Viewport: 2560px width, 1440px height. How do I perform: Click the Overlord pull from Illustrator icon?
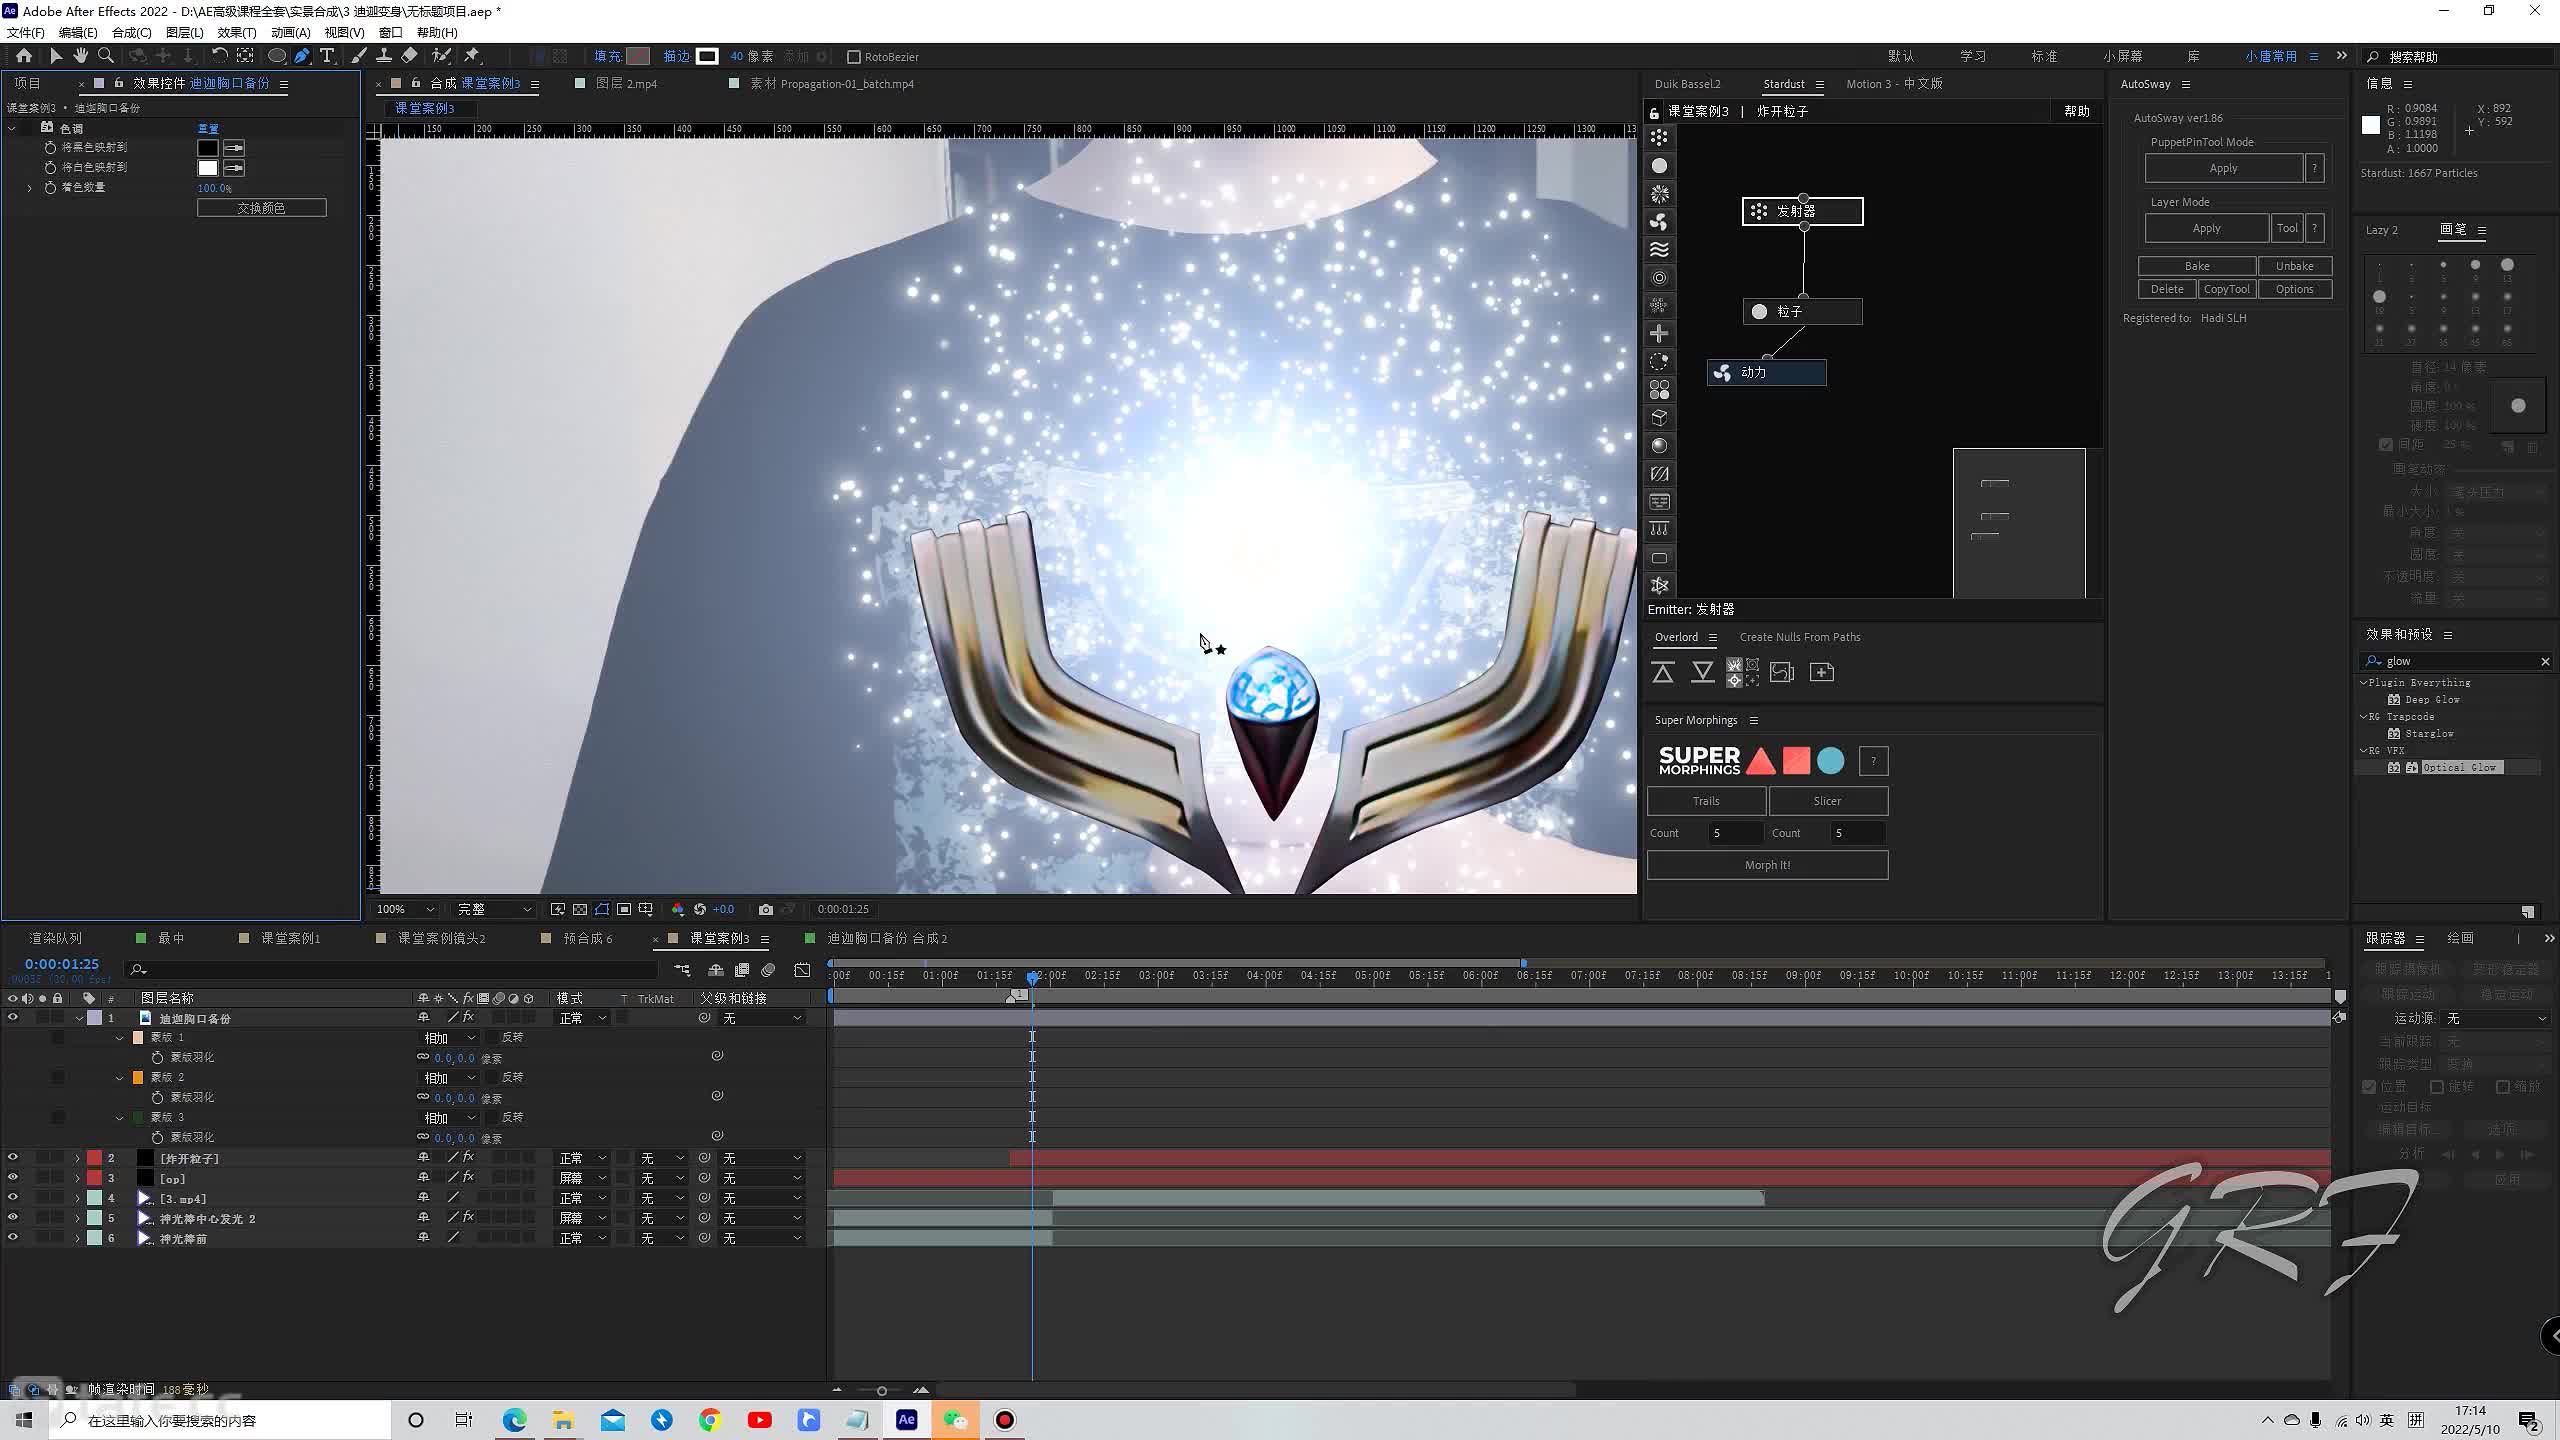pyautogui.click(x=1702, y=672)
